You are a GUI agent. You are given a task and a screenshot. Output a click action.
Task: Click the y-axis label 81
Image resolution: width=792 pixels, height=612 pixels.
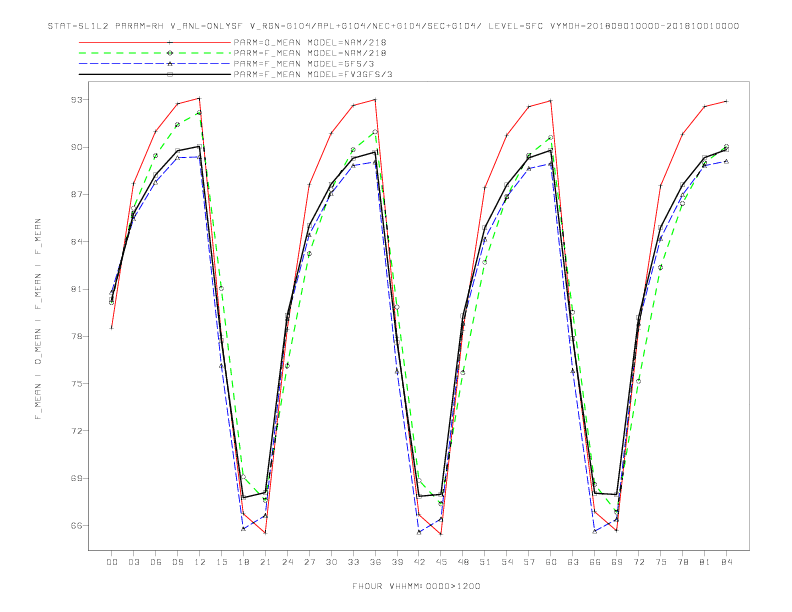click(76, 289)
